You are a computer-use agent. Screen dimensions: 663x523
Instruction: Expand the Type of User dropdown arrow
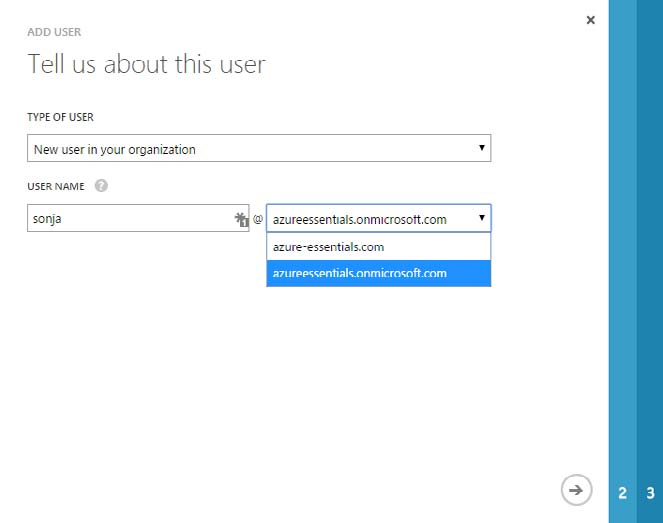[x=482, y=149]
